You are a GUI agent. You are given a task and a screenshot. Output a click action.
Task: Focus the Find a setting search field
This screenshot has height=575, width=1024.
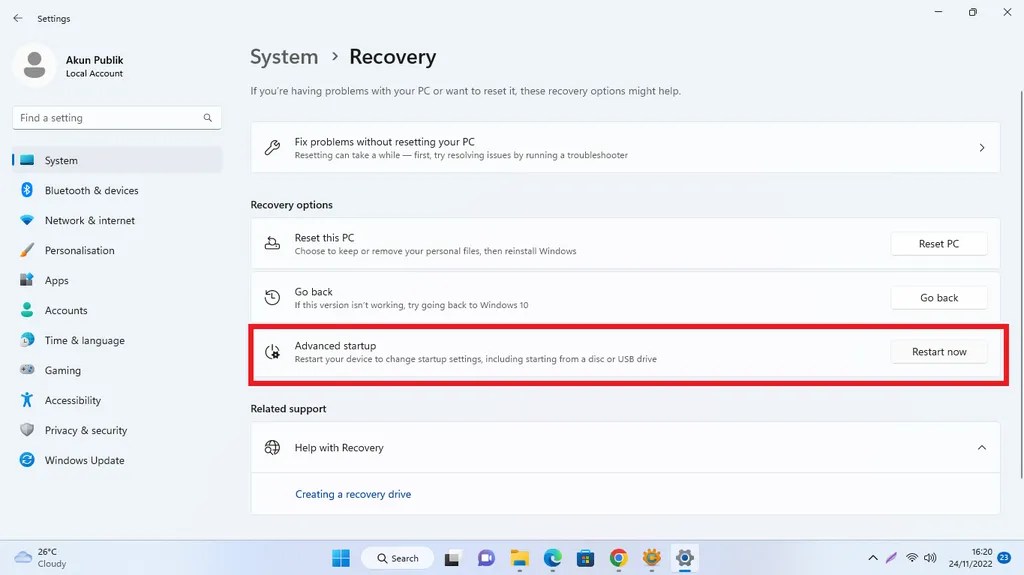(x=117, y=118)
